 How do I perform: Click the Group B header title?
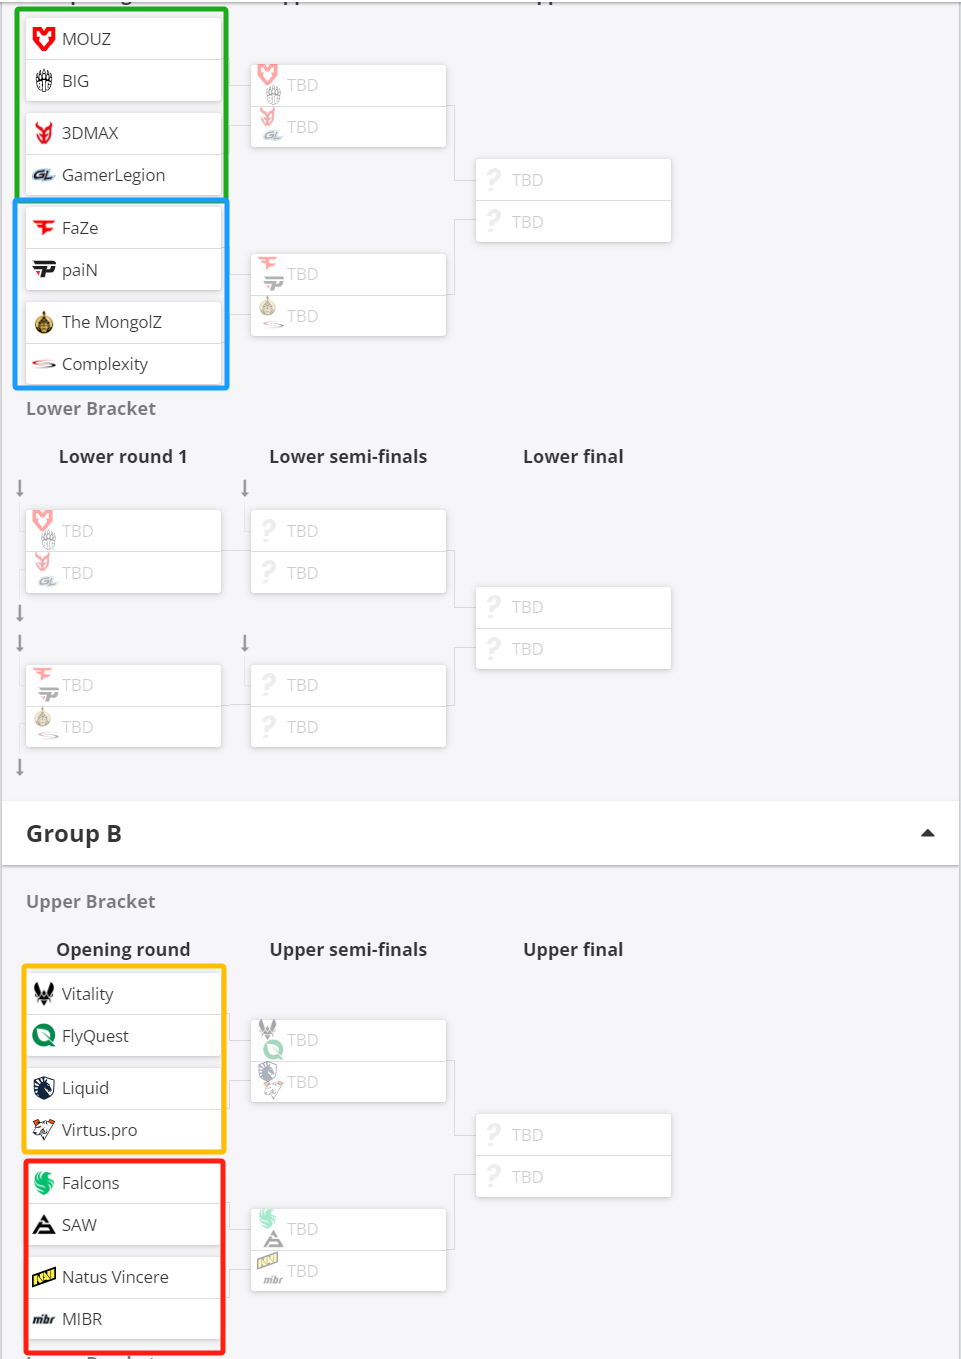click(x=74, y=834)
